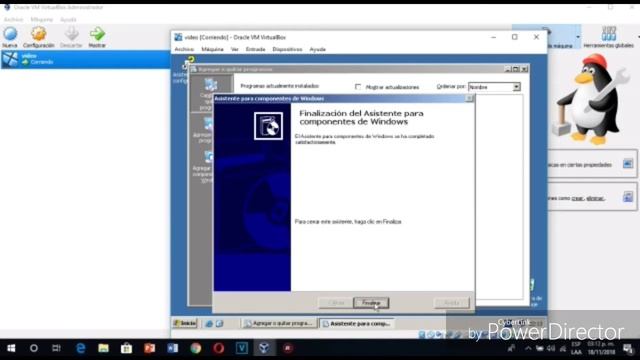Minimize the Agregar o quitar programas window
The width and height of the screenshot is (640, 360).
(508, 69)
